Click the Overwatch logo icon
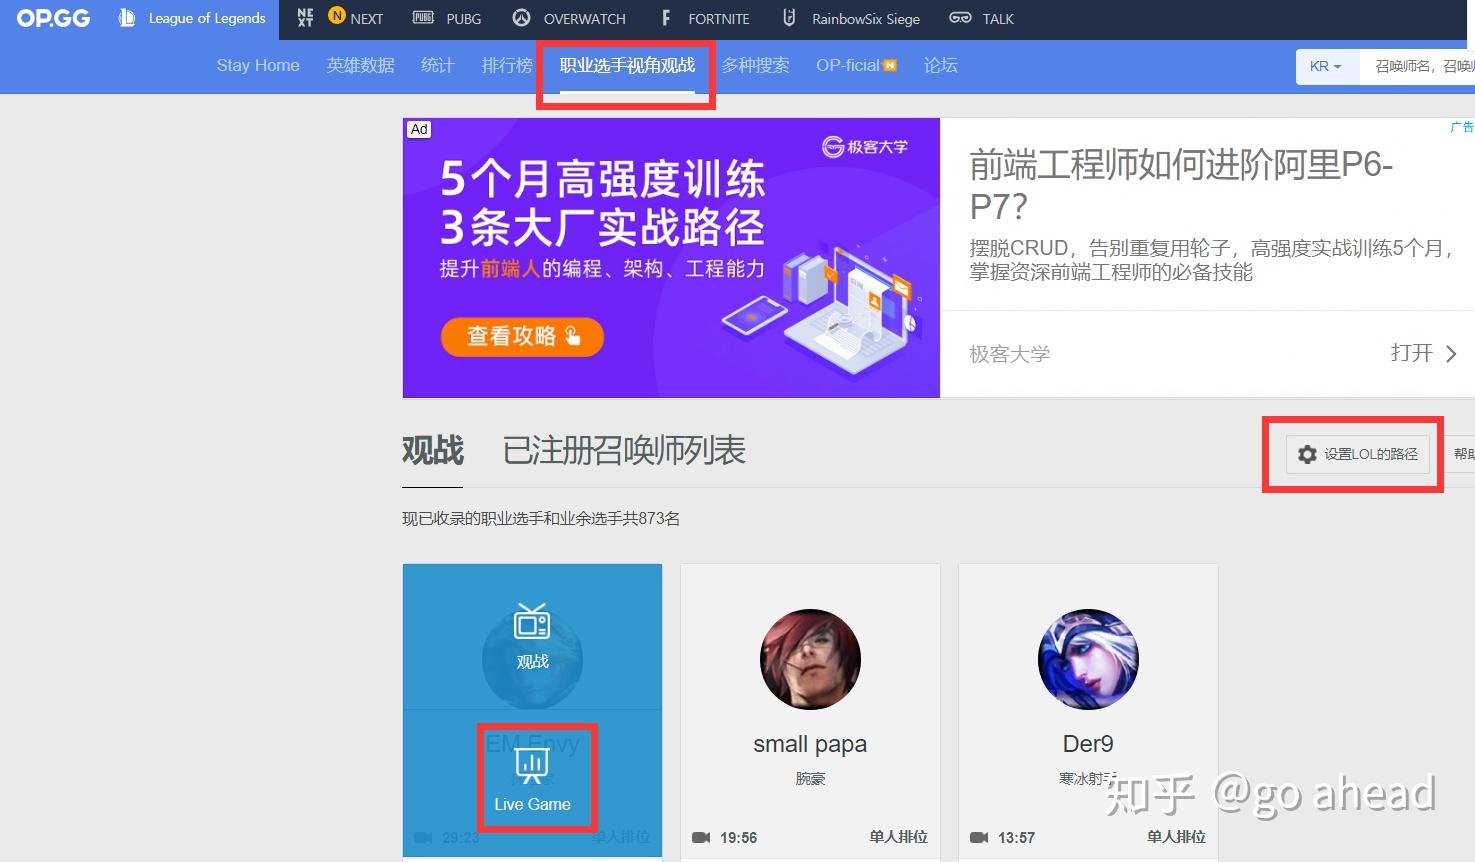Image resolution: width=1475 pixels, height=862 pixels. pos(521,18)
